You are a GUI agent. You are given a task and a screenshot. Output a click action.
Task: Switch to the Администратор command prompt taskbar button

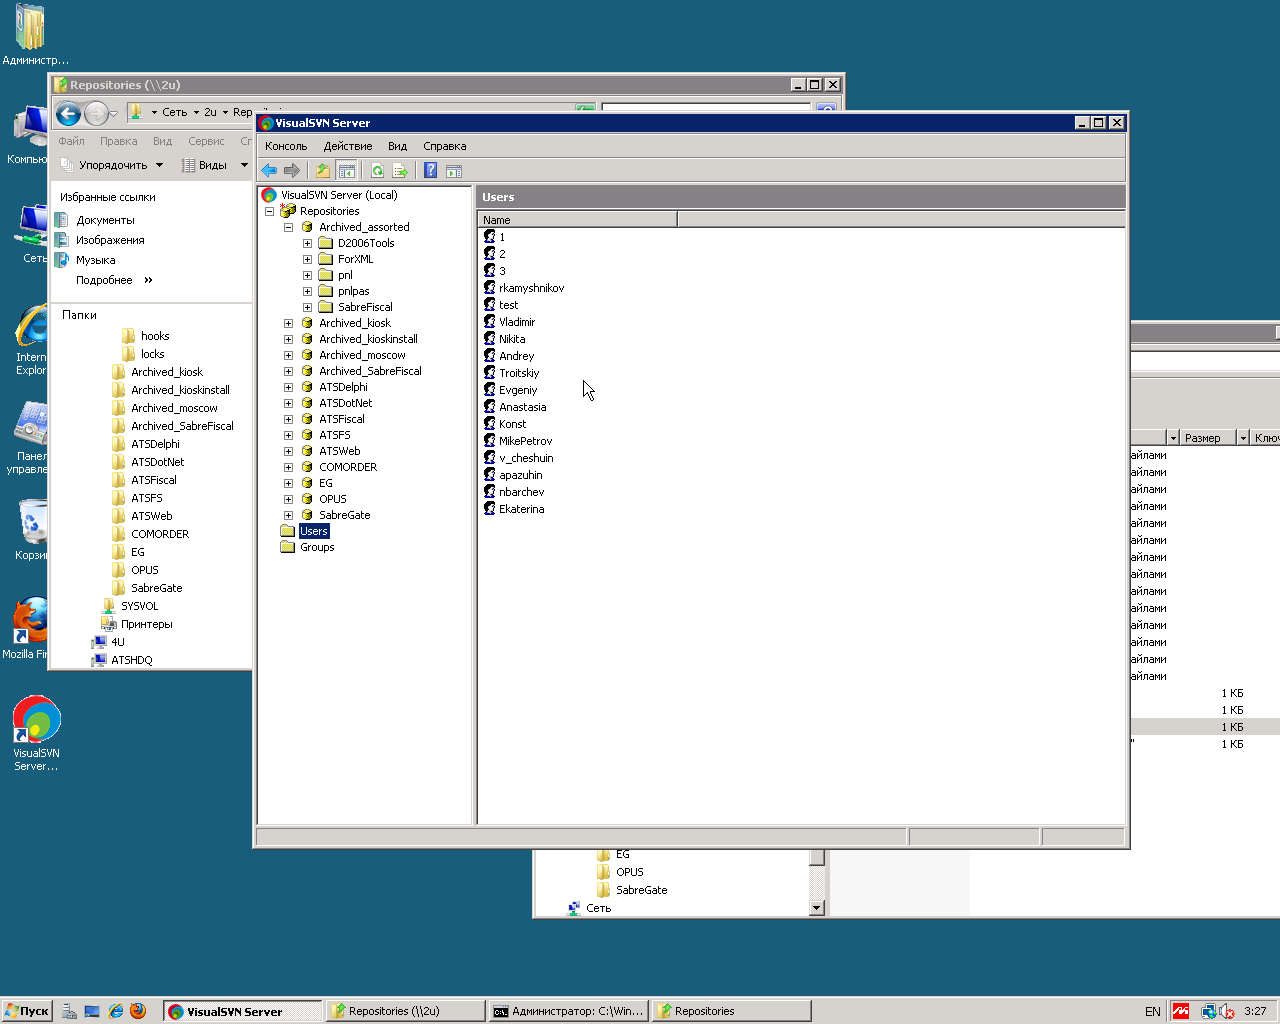pyautogui.click(x=568, y=1011)
